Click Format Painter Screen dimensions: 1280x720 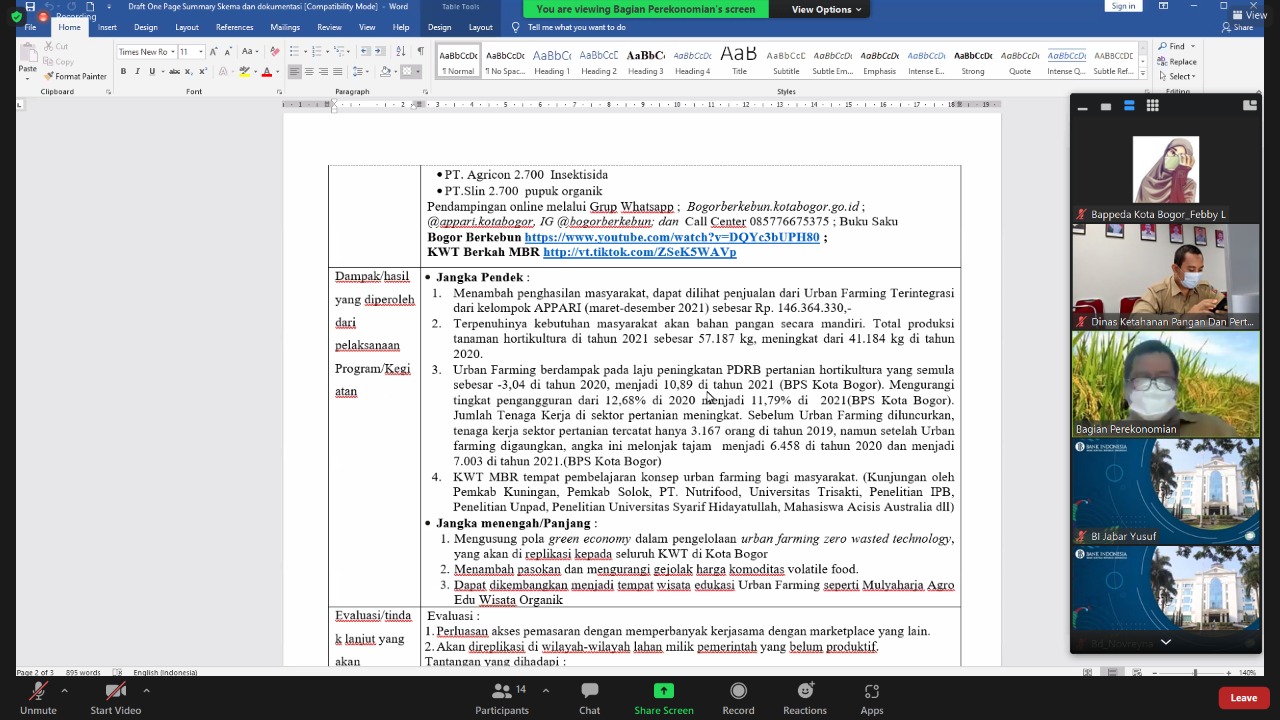(x=76, y=76)
